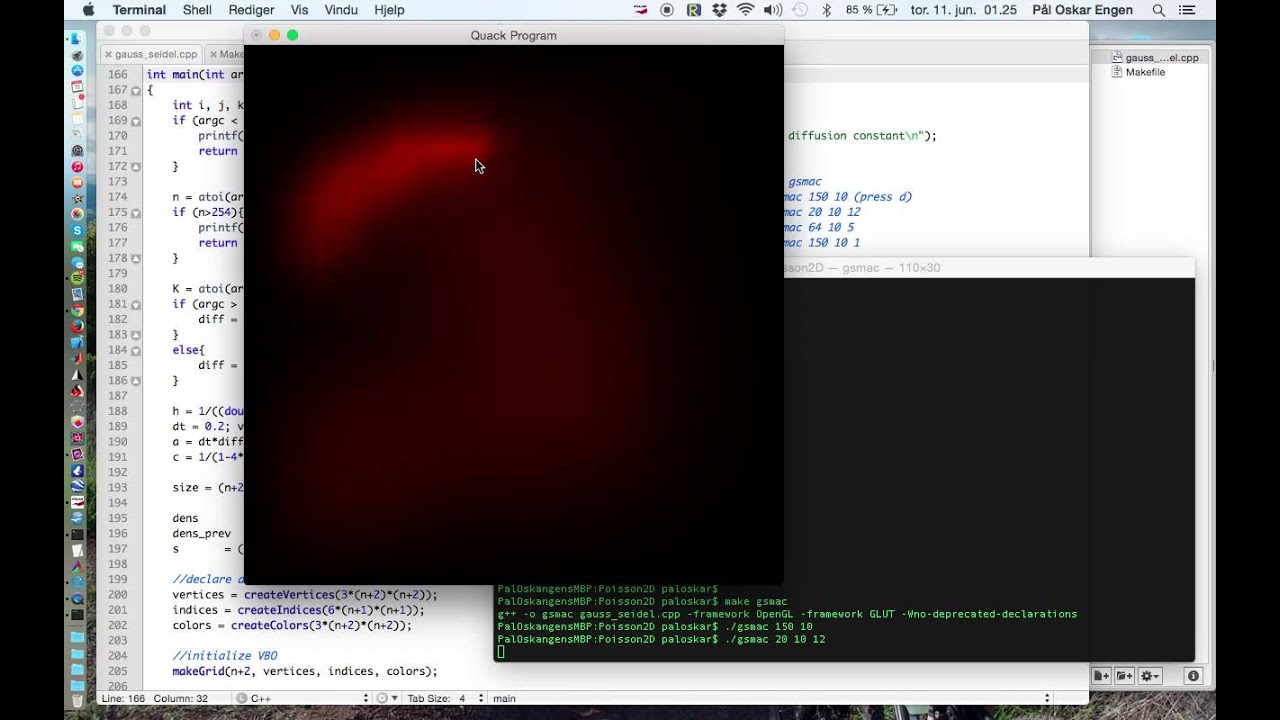
Task: Close the gauss_seidel.cpp tab with its x
Action: [108, 54]
